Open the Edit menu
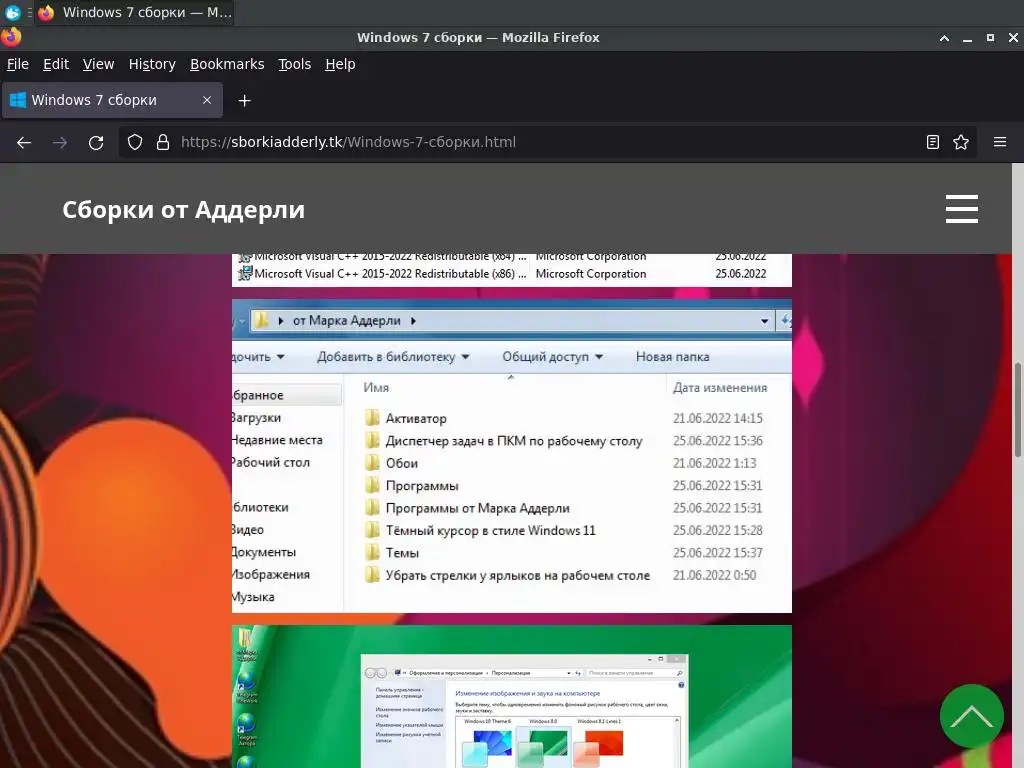 pos(56,64)
